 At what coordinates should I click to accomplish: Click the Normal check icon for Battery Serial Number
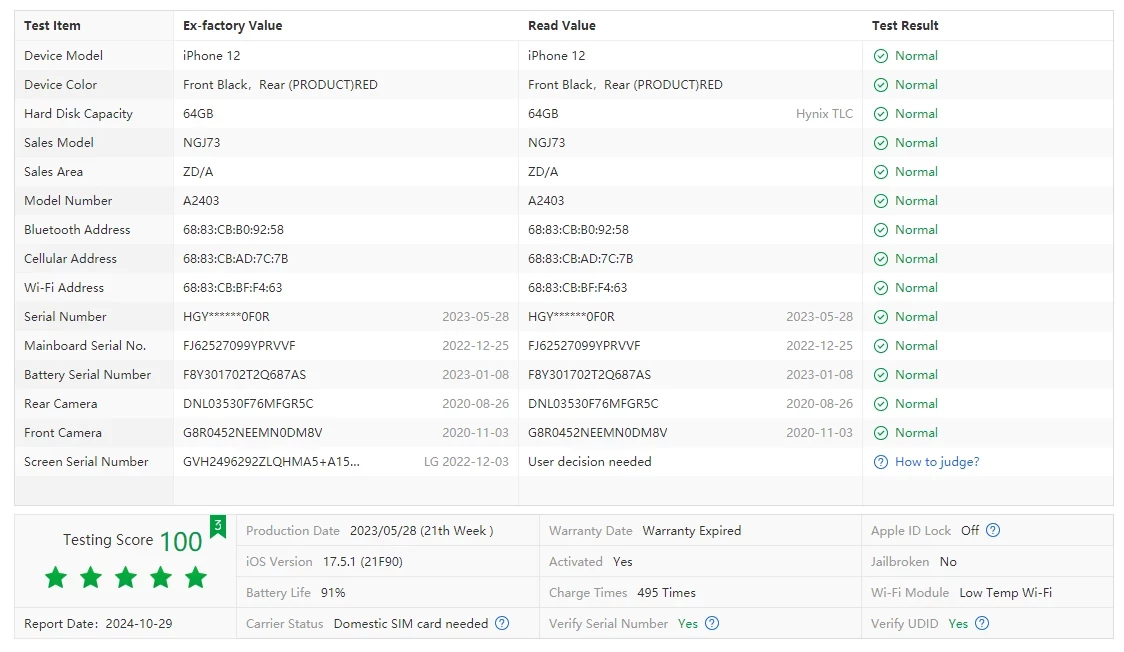(880, 375)
